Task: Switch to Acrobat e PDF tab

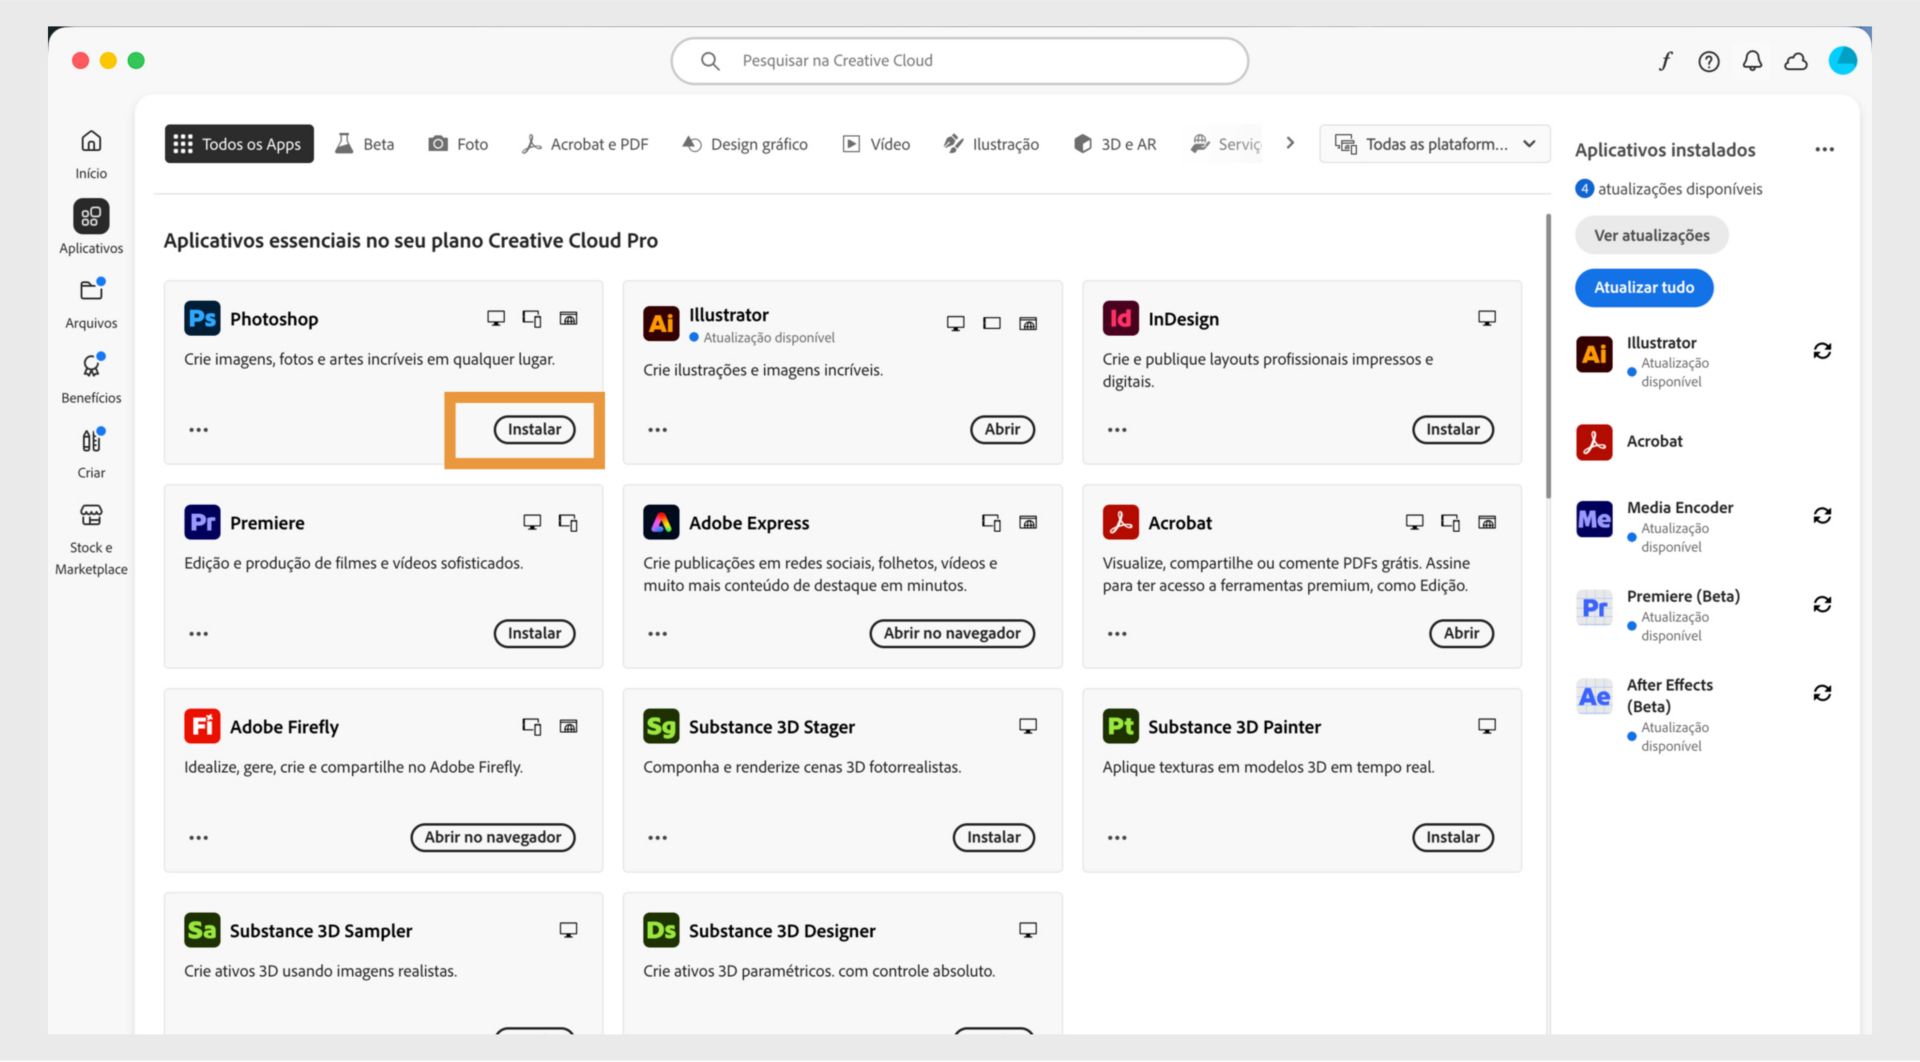Action: click(585, 144)
